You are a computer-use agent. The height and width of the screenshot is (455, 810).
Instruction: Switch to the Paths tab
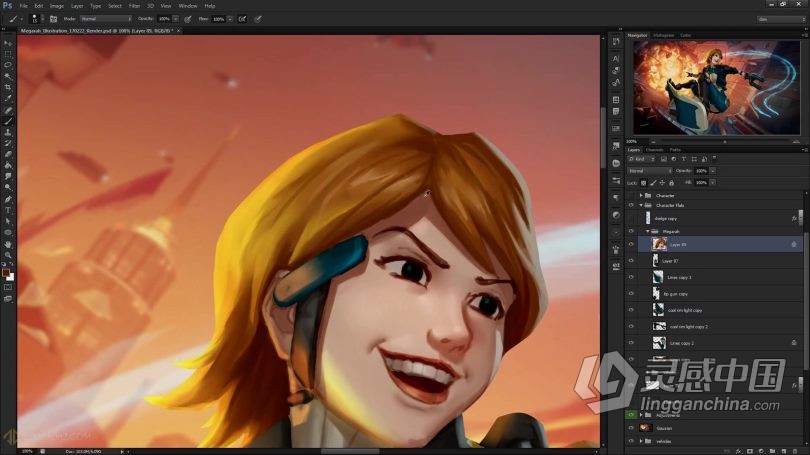(675, 150)
